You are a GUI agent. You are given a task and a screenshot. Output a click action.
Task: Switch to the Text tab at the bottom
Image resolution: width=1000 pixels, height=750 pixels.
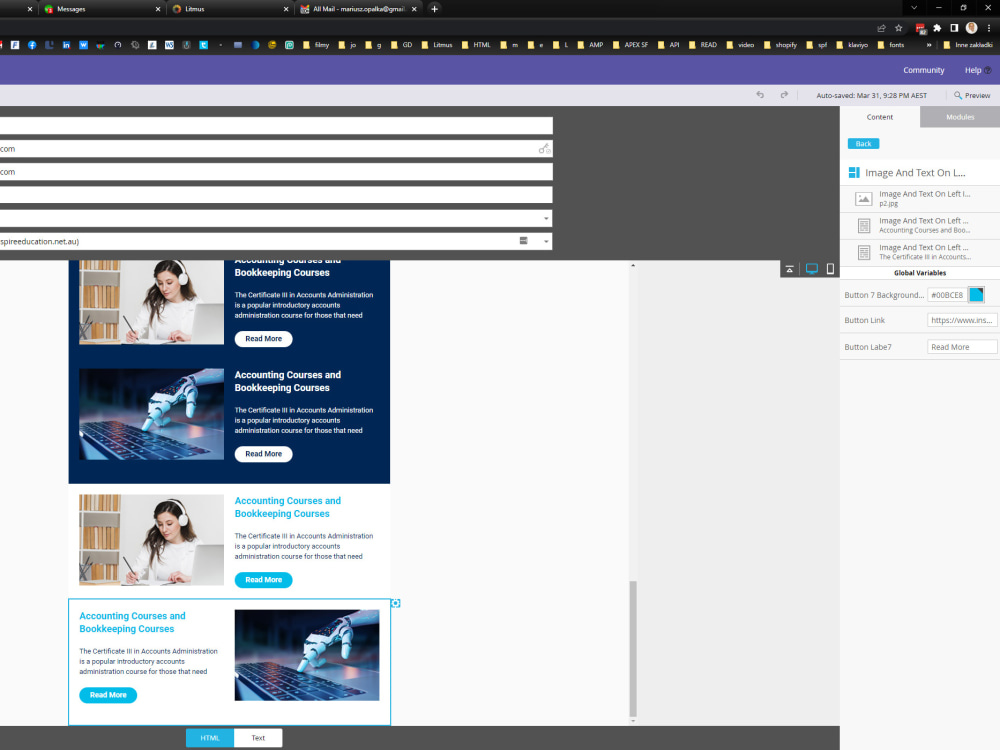point(258,738)
